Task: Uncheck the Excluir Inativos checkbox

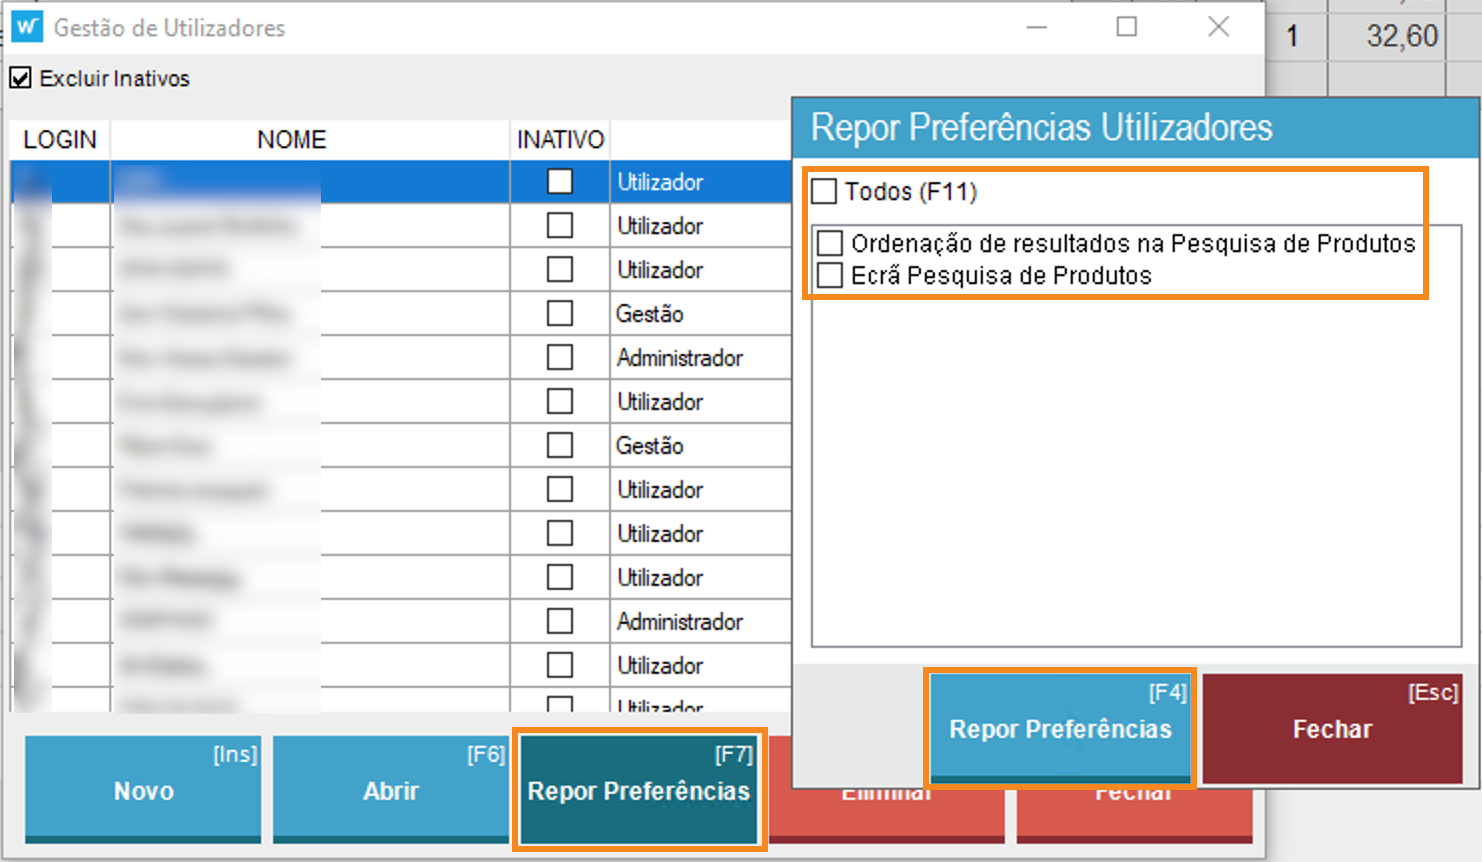Action: (x=21, y=78)
